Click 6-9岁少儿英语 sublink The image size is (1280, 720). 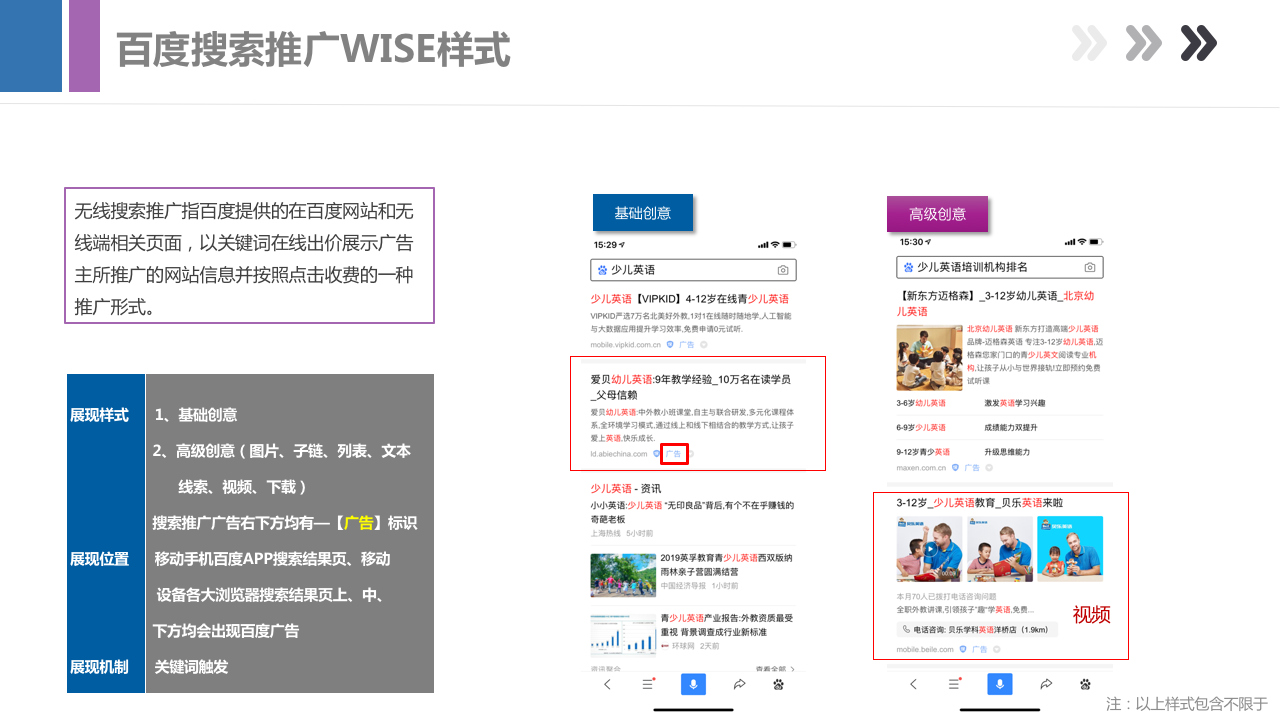921,427
